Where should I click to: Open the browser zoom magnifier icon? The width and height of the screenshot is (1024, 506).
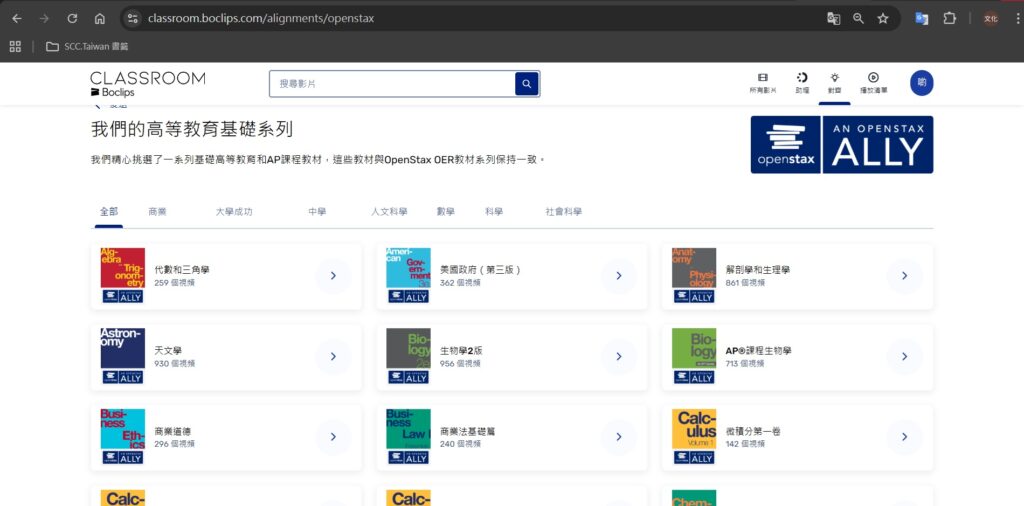point(859,18)
